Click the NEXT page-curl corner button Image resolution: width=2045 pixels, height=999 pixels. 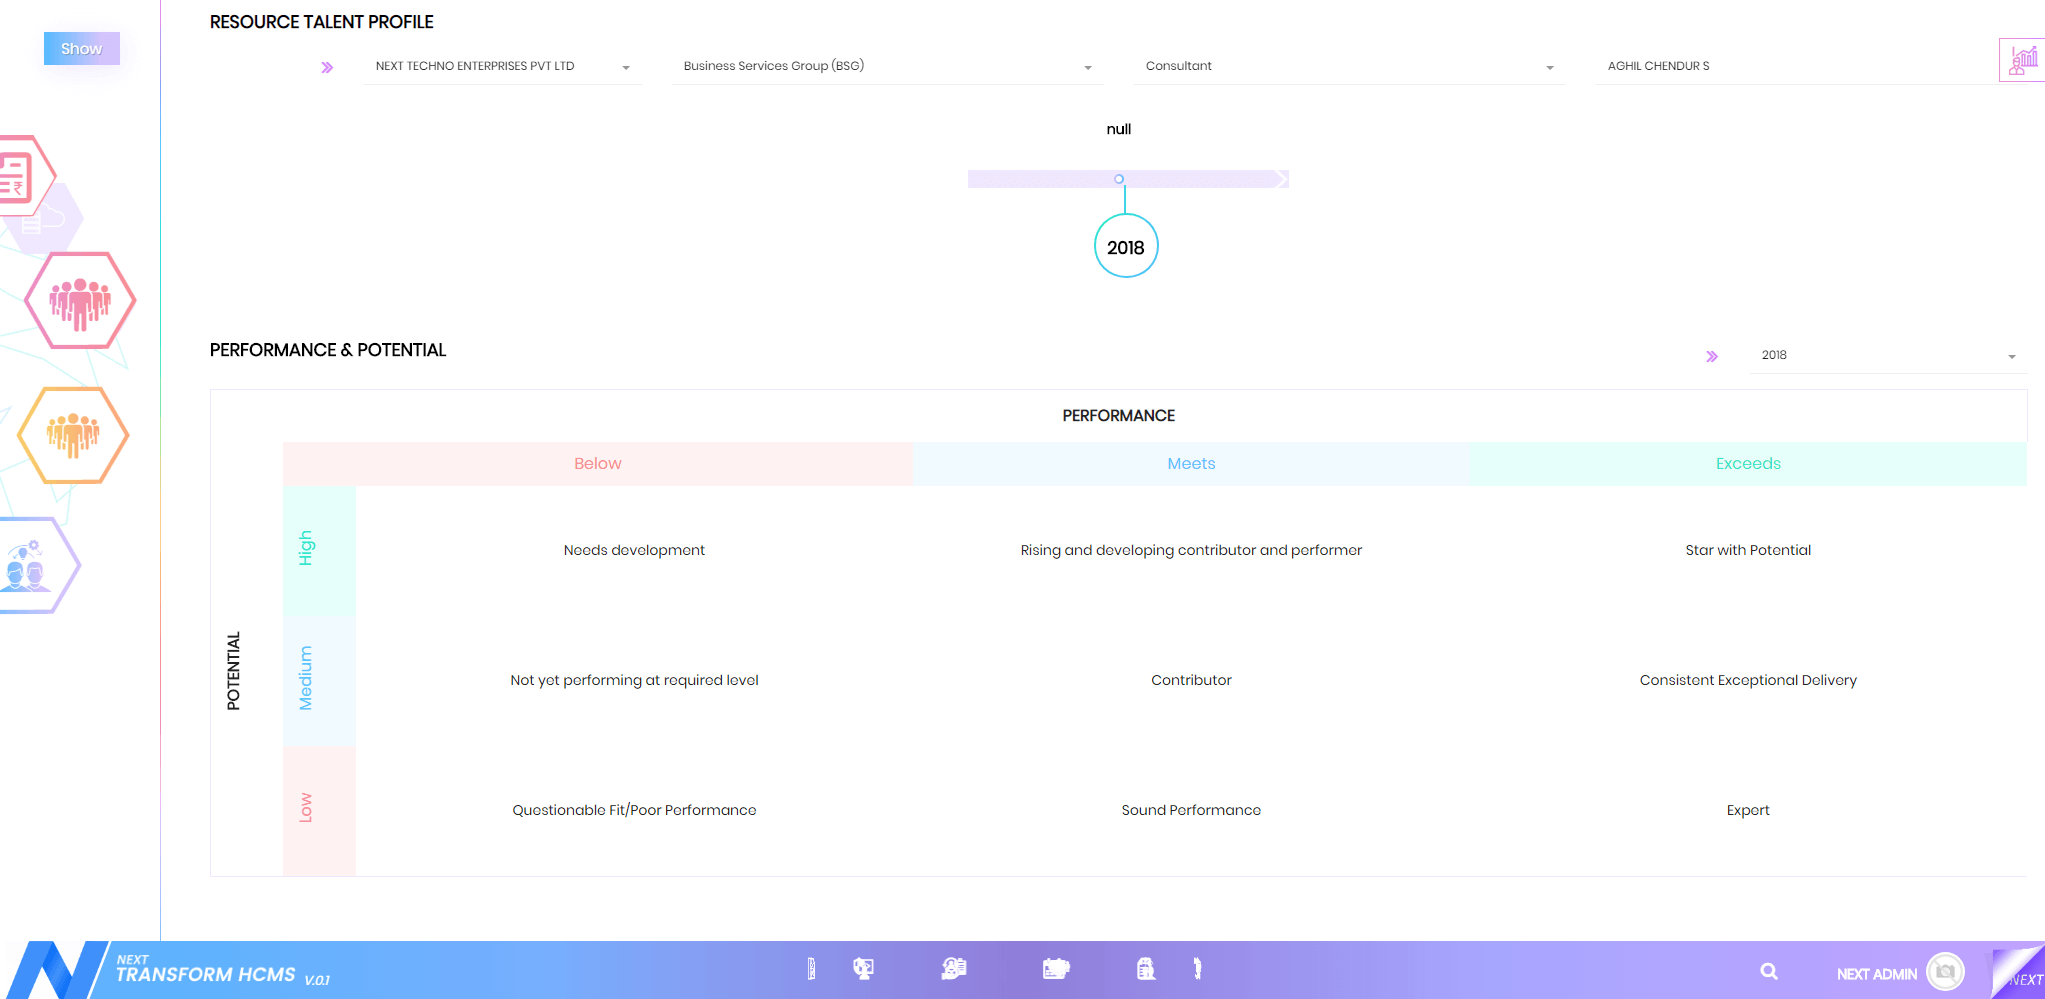2020,973
